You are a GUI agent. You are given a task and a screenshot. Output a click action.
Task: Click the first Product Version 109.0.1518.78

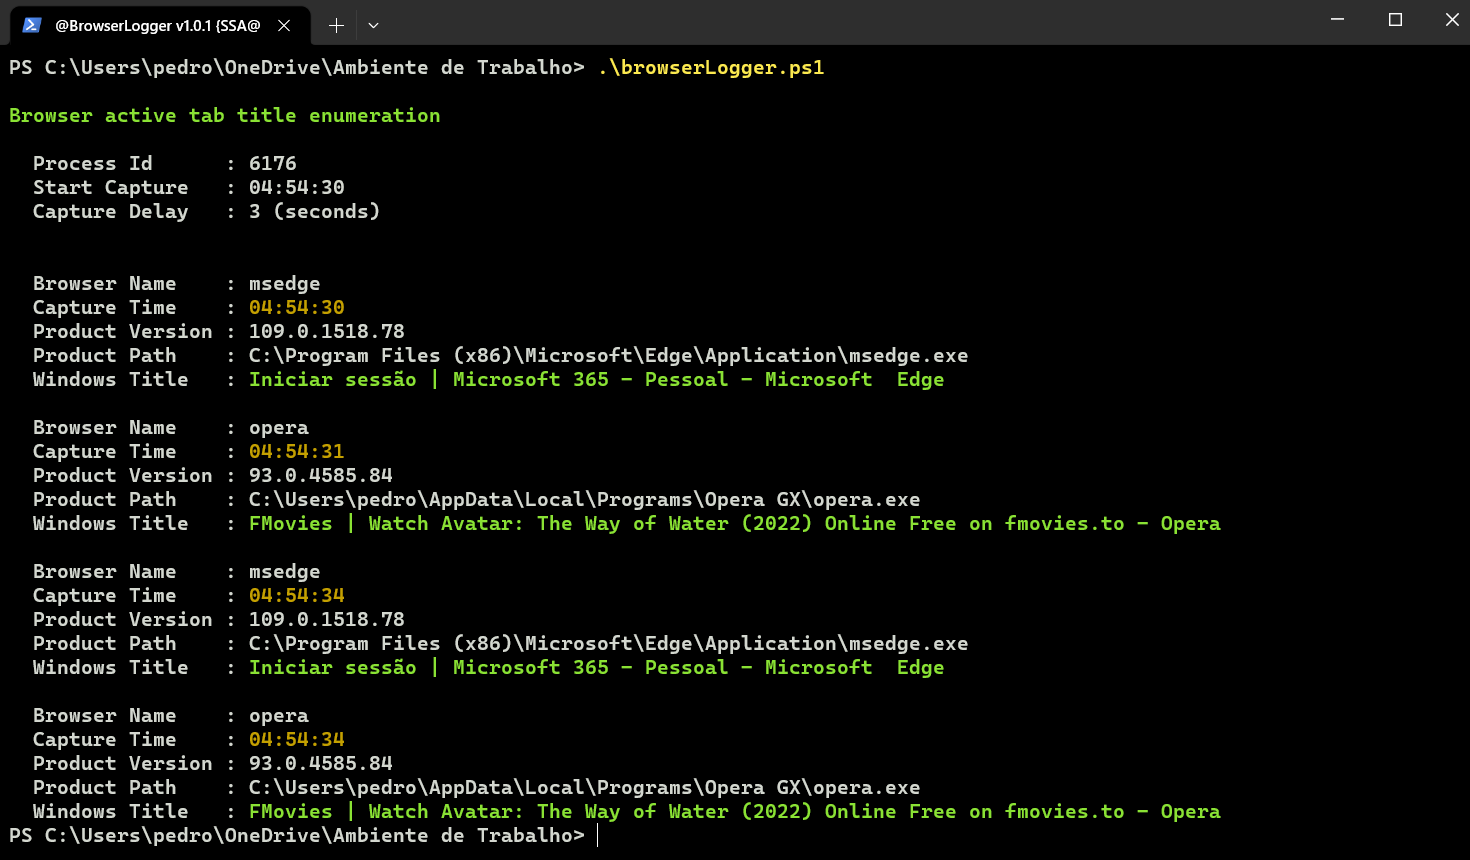(x=327, y=332)
